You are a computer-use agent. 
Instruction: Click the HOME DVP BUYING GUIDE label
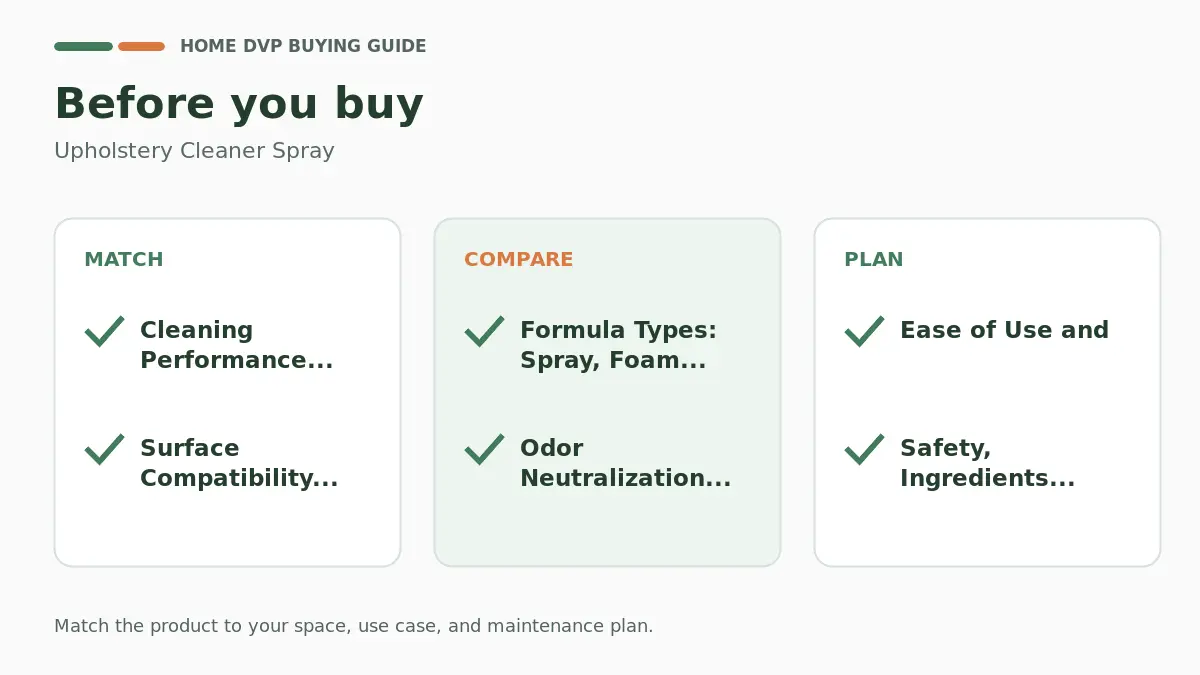pyautogui.click(x=303, y=46)
